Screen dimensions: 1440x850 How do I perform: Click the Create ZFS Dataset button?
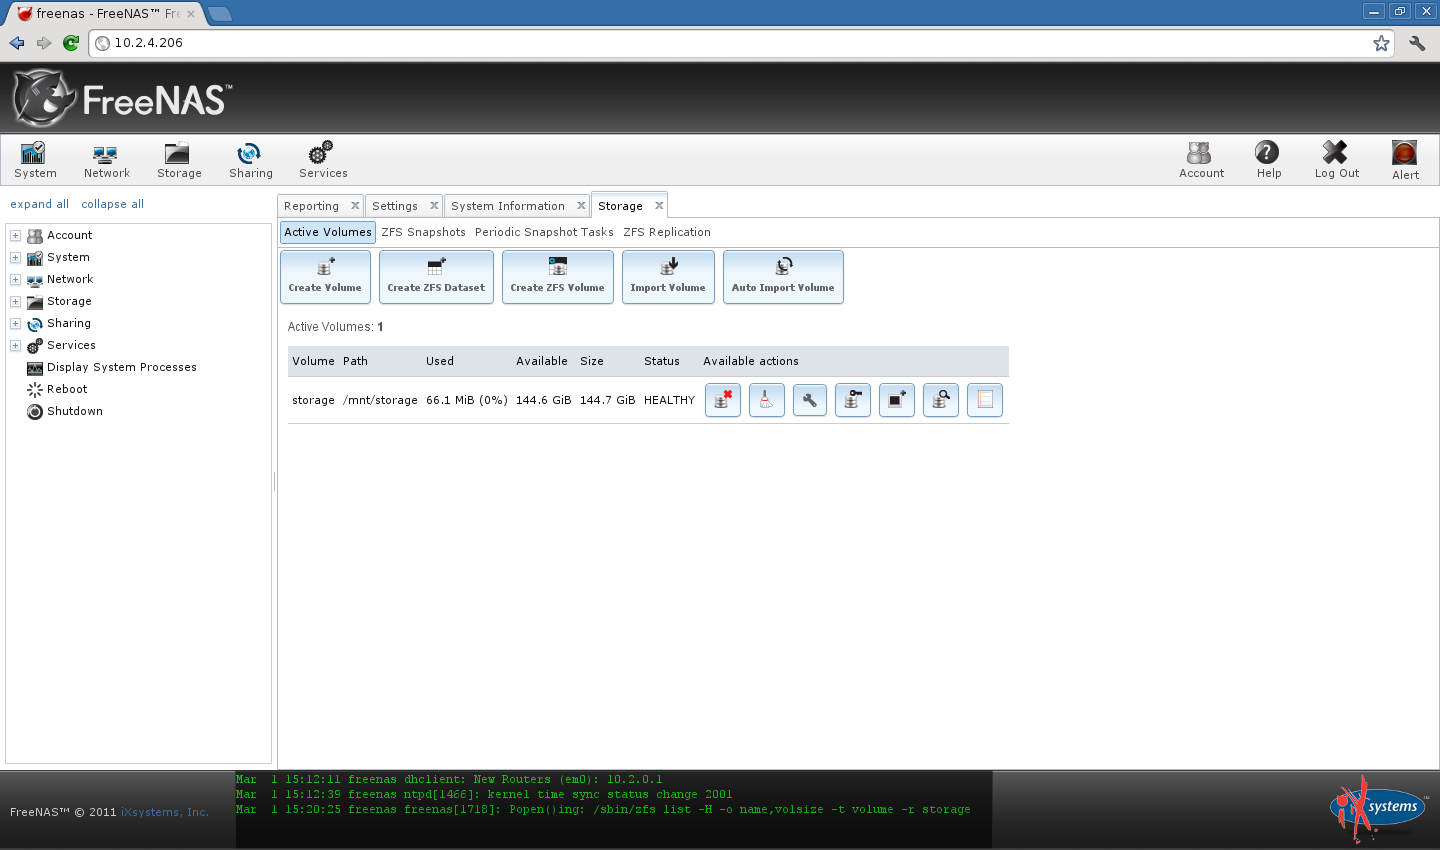[x=436, y=277]
